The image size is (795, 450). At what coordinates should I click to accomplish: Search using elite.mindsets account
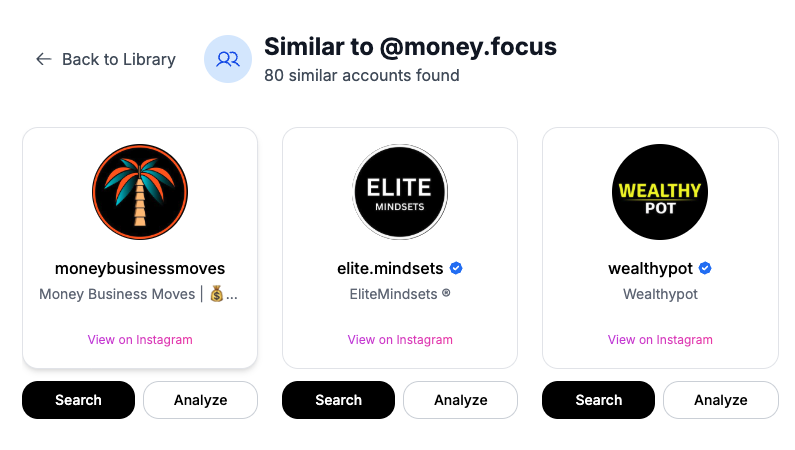pyautogui.click(x=338, y=400)
